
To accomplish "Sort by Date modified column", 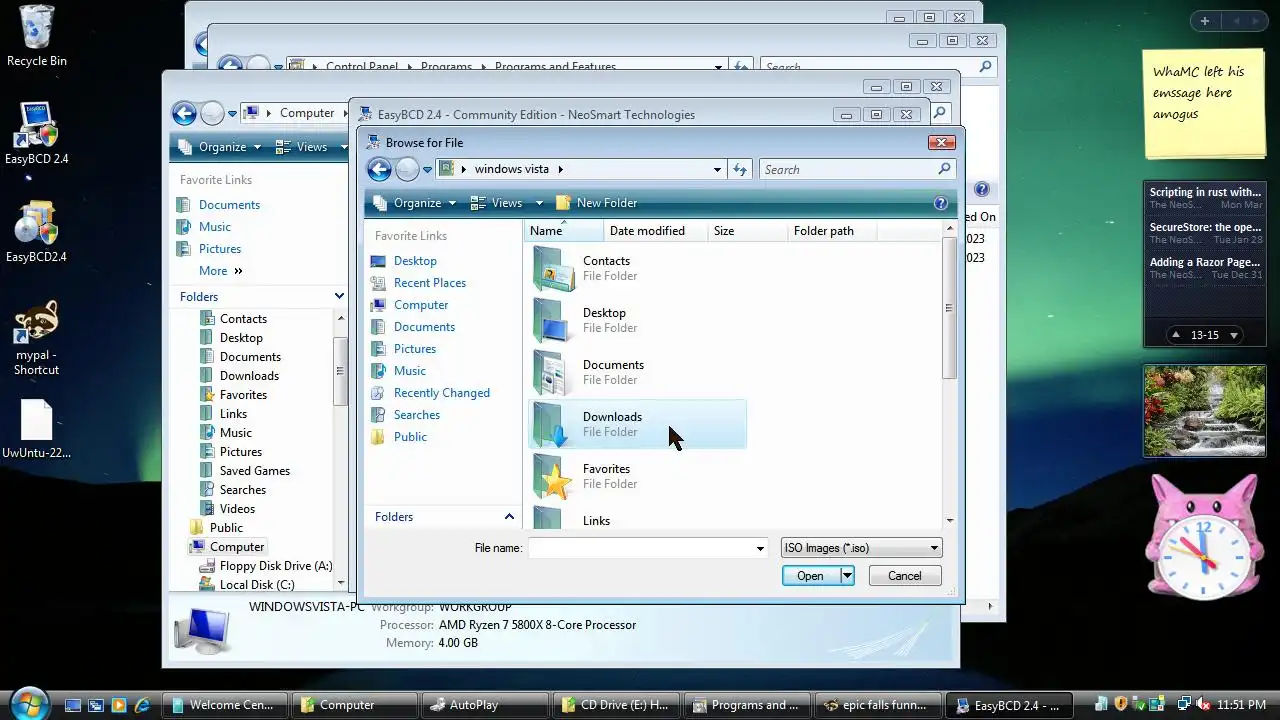I will (x=656, y=231).
